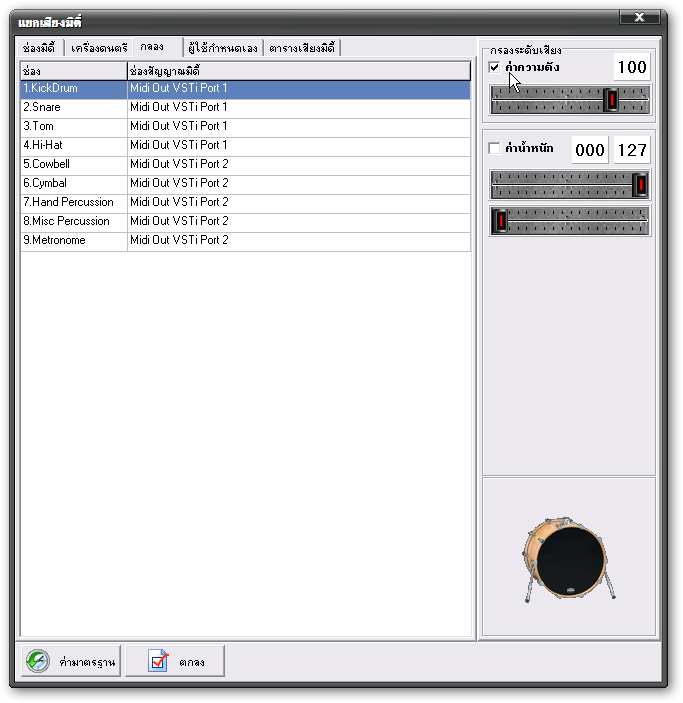Click Midi Out VSTi Port 2 for Cowbell

pos(179,164)
